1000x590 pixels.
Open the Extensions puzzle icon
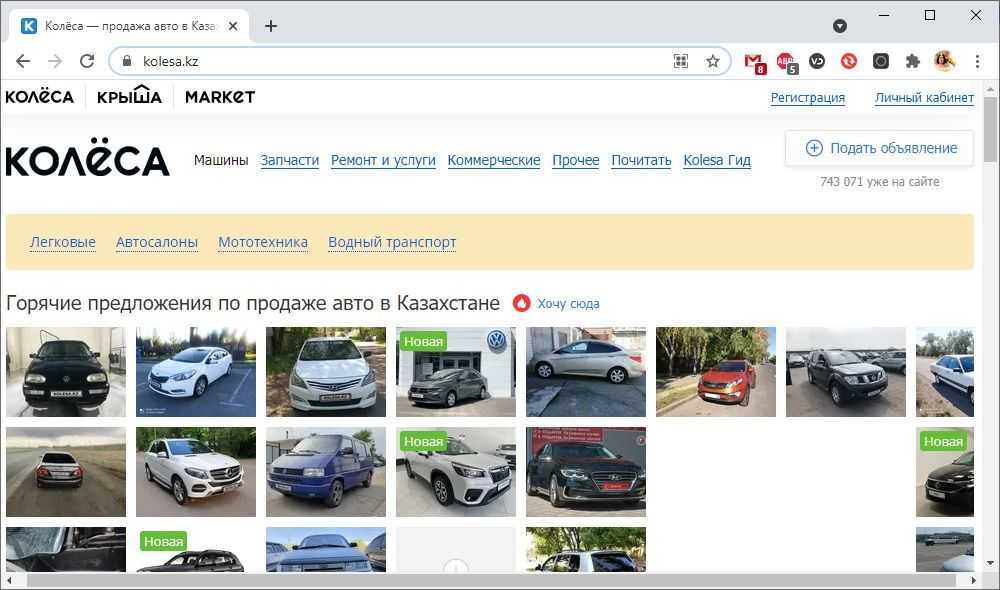[x=912, y=61]
